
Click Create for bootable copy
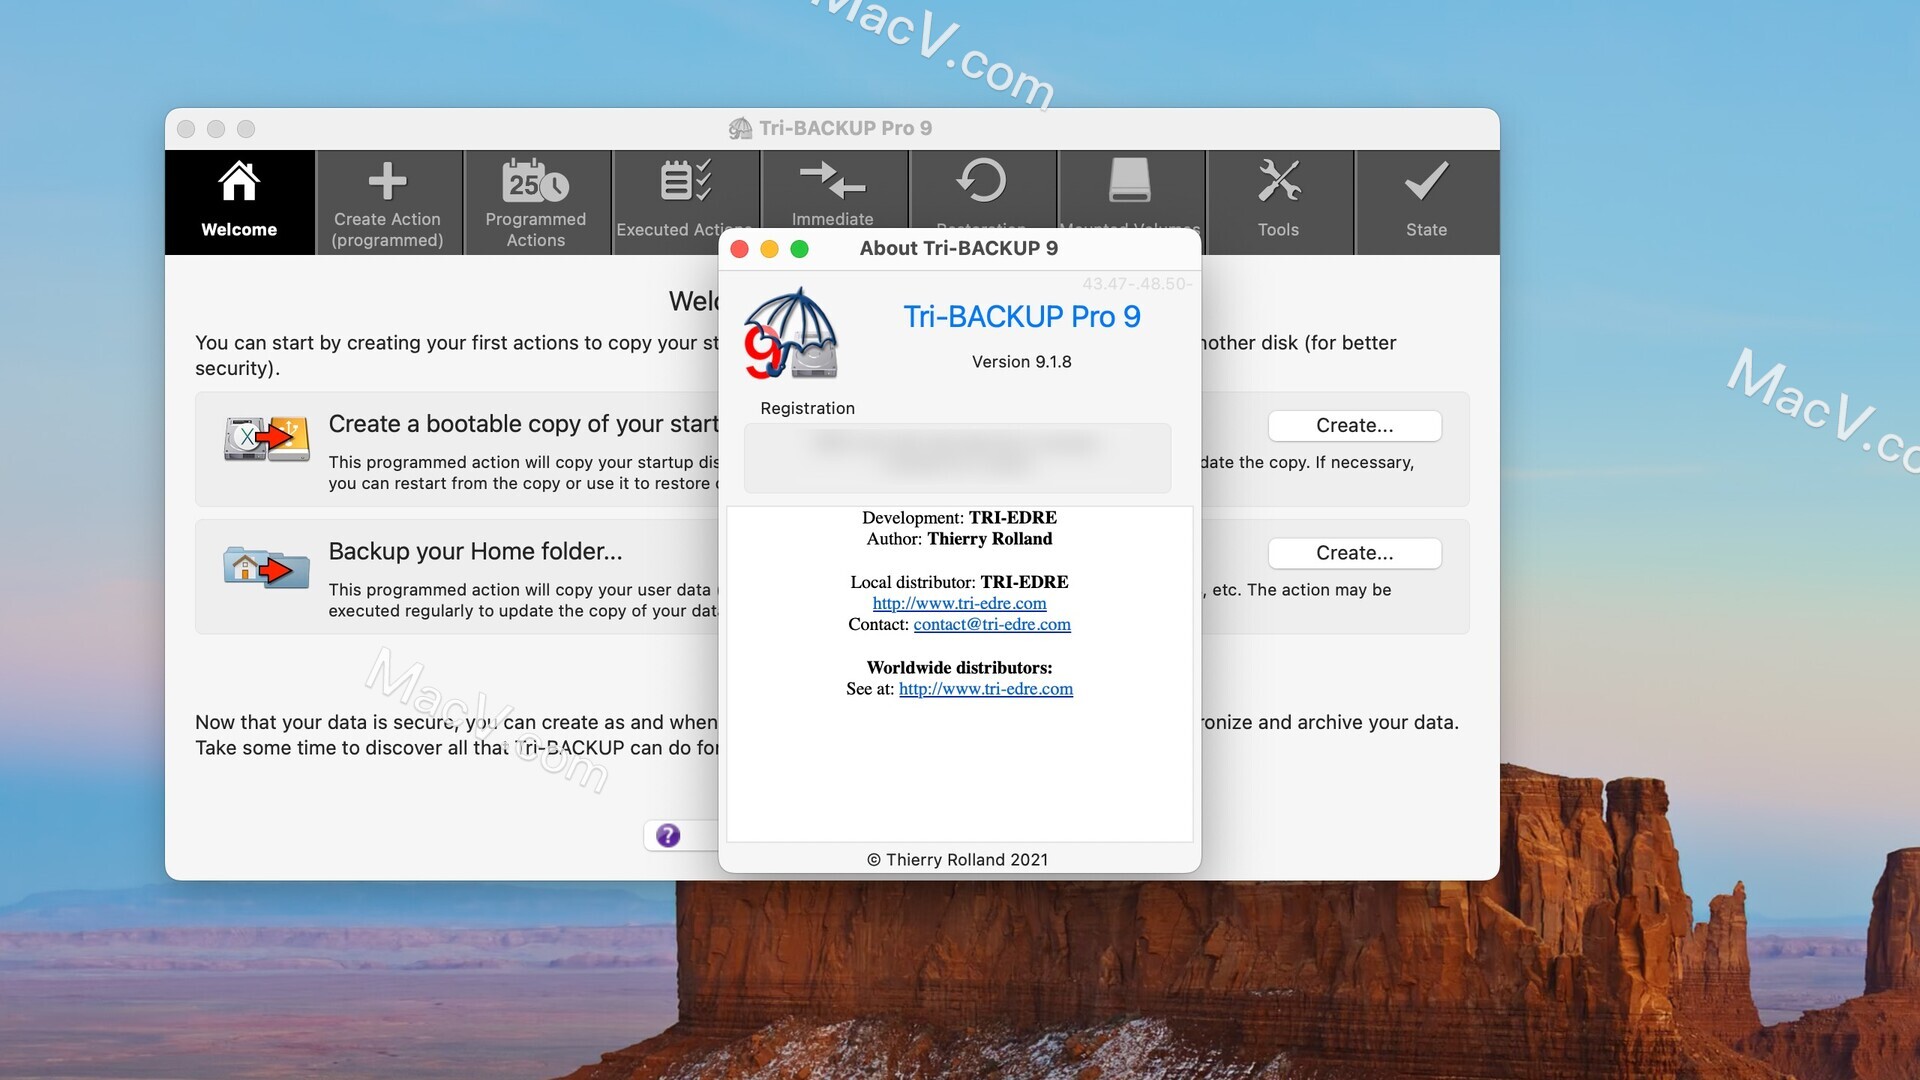[1354, 426]
